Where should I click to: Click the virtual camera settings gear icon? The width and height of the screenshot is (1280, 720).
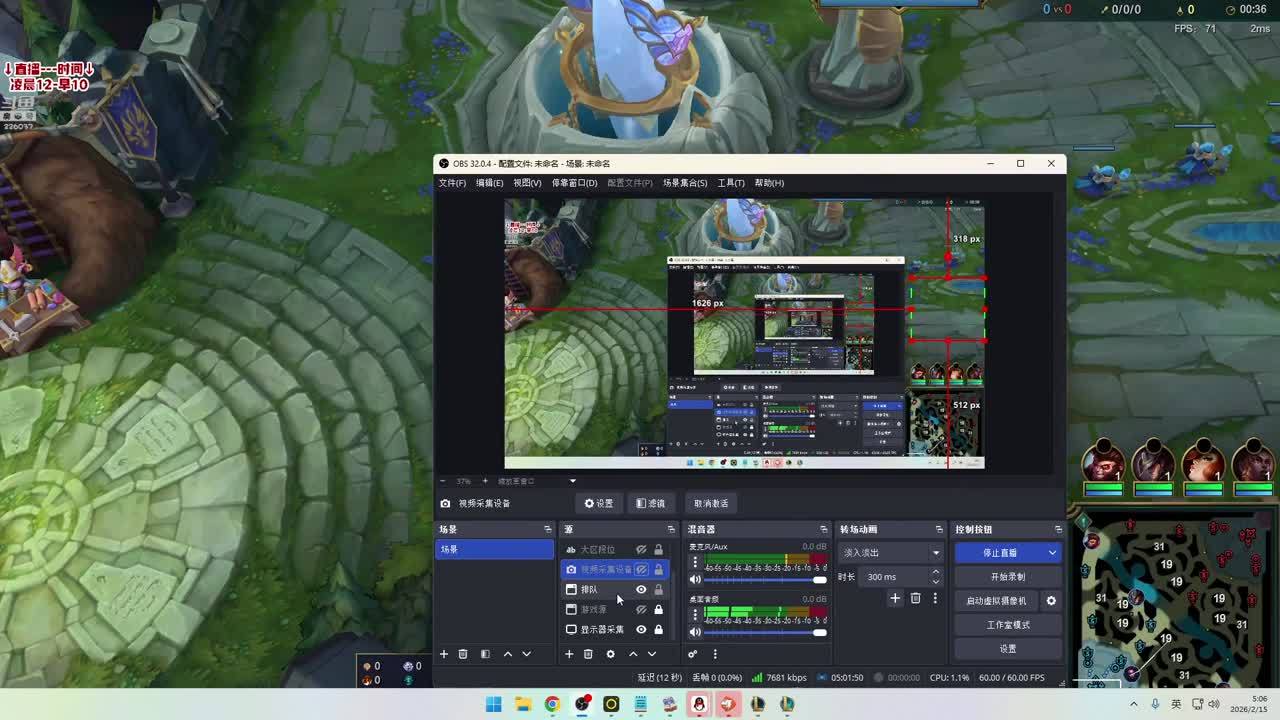1051,601
